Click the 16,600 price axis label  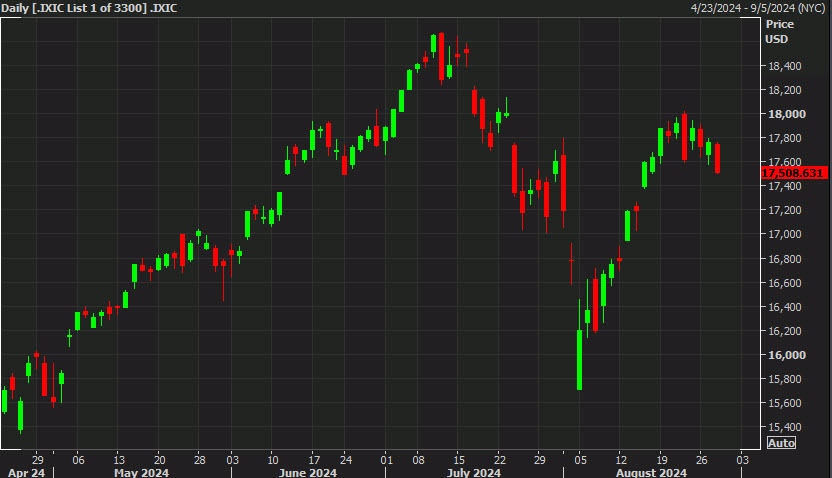click(x=785, y=283)
